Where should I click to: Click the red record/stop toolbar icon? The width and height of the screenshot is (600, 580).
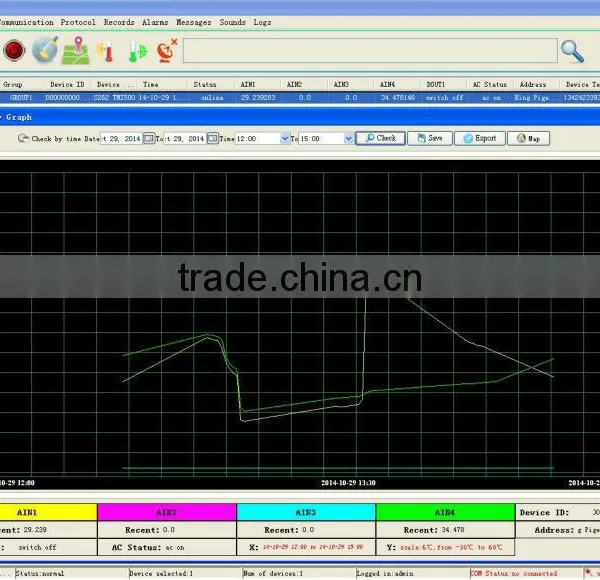coord(15,51)
